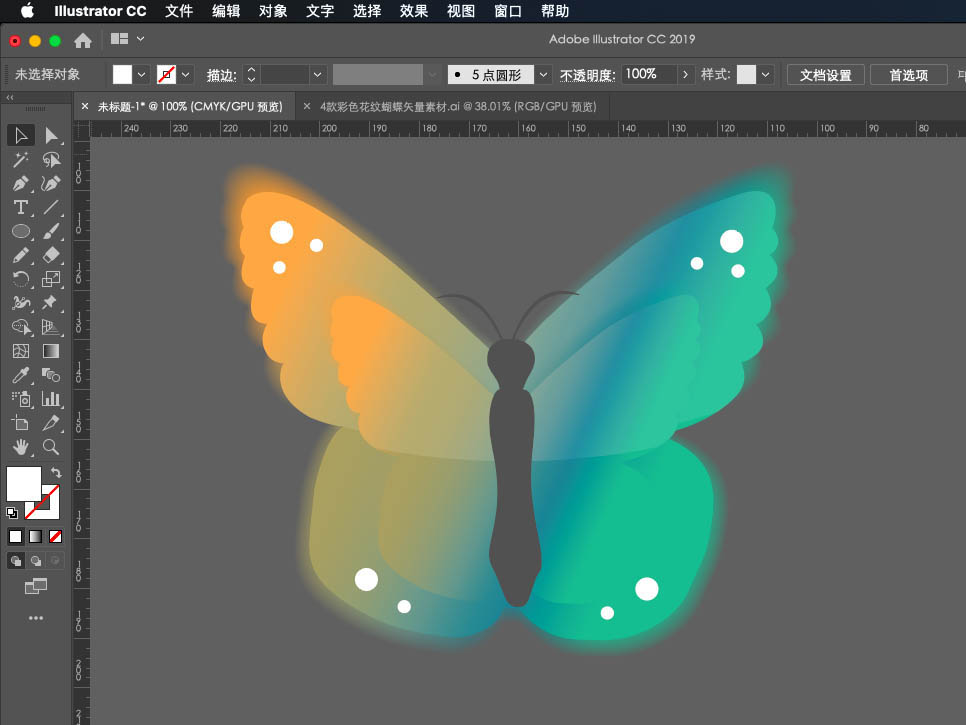Enable Draw Behind mode
The height and width of the screenshot is (725, 966).
coord(36,561)
